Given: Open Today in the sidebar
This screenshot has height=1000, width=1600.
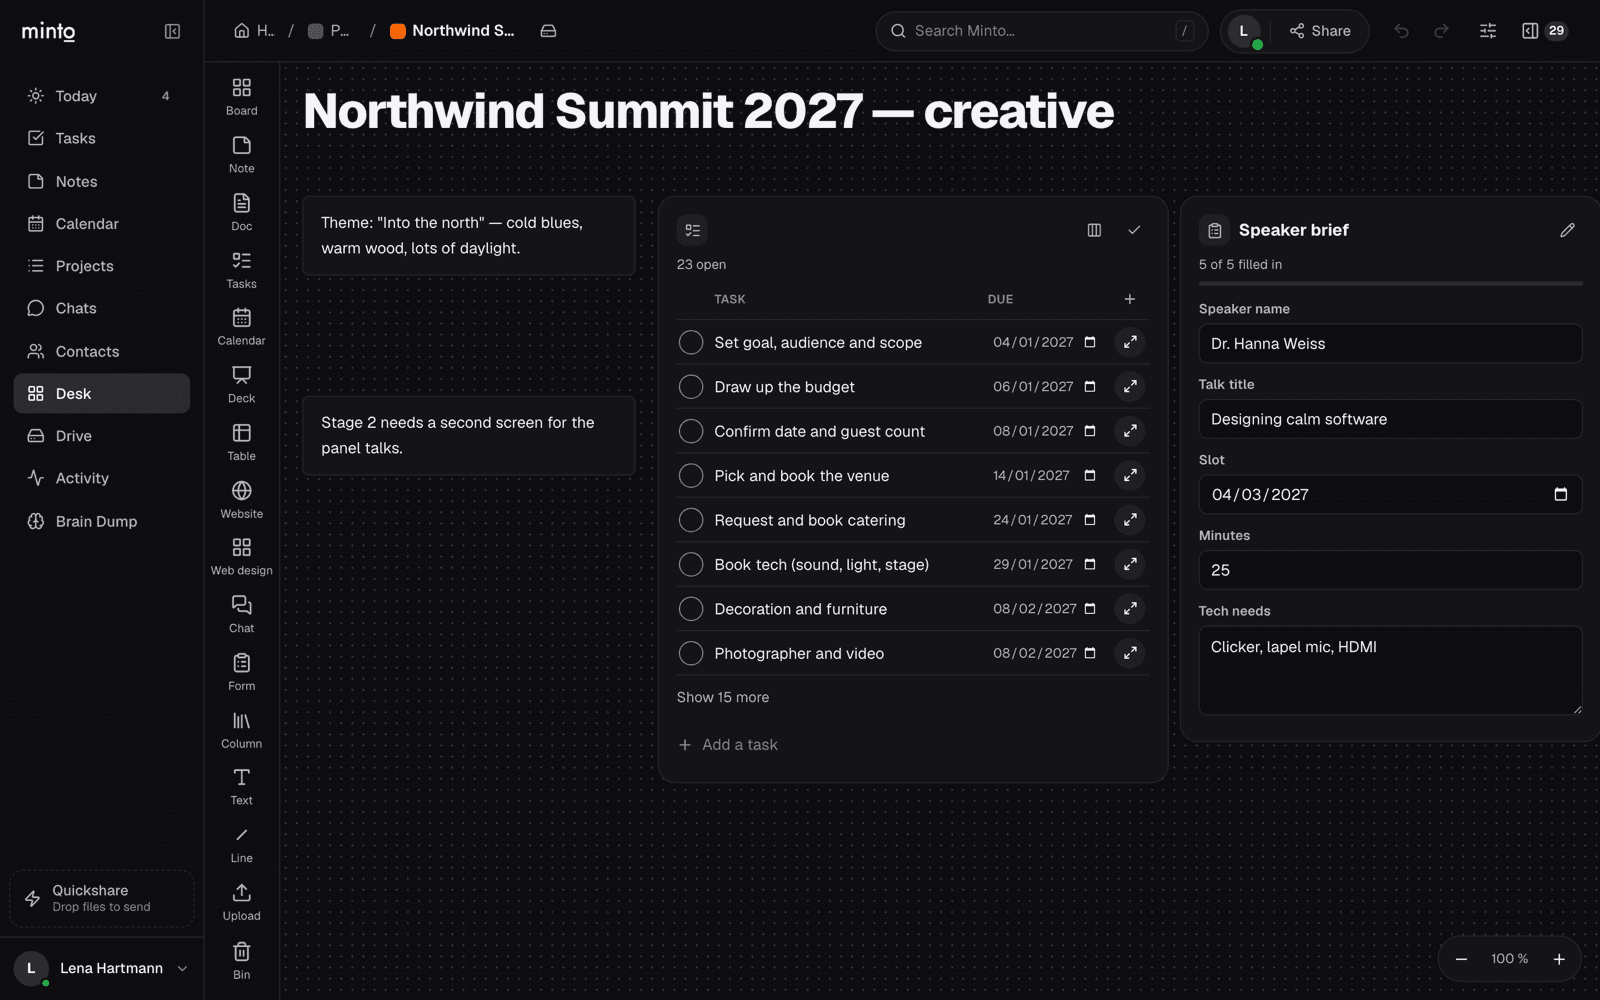Looking at the screenshot, I should (101, 96).
